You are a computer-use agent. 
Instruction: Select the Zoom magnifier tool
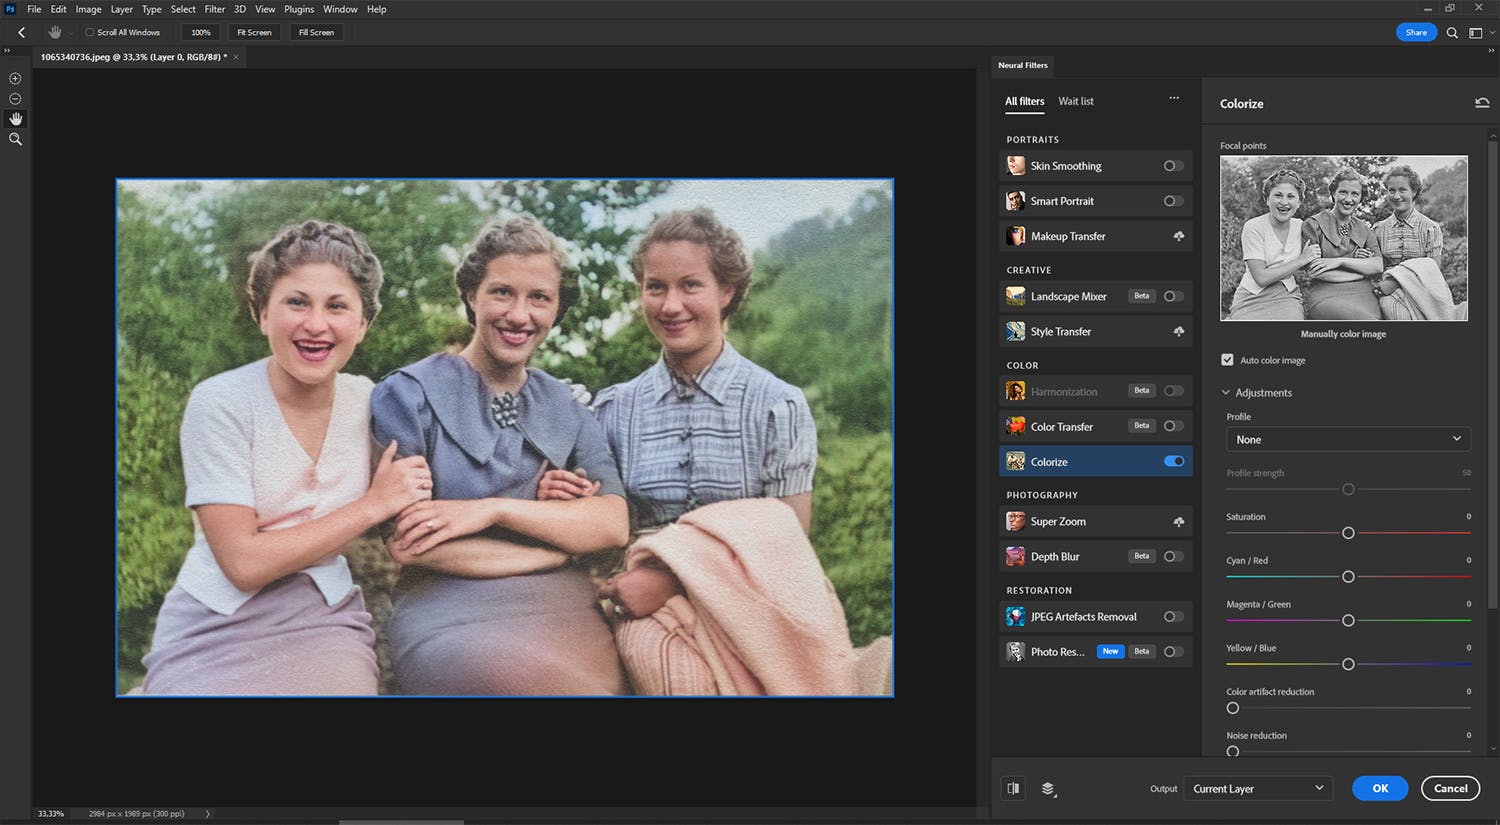click(x=15, y=140)
